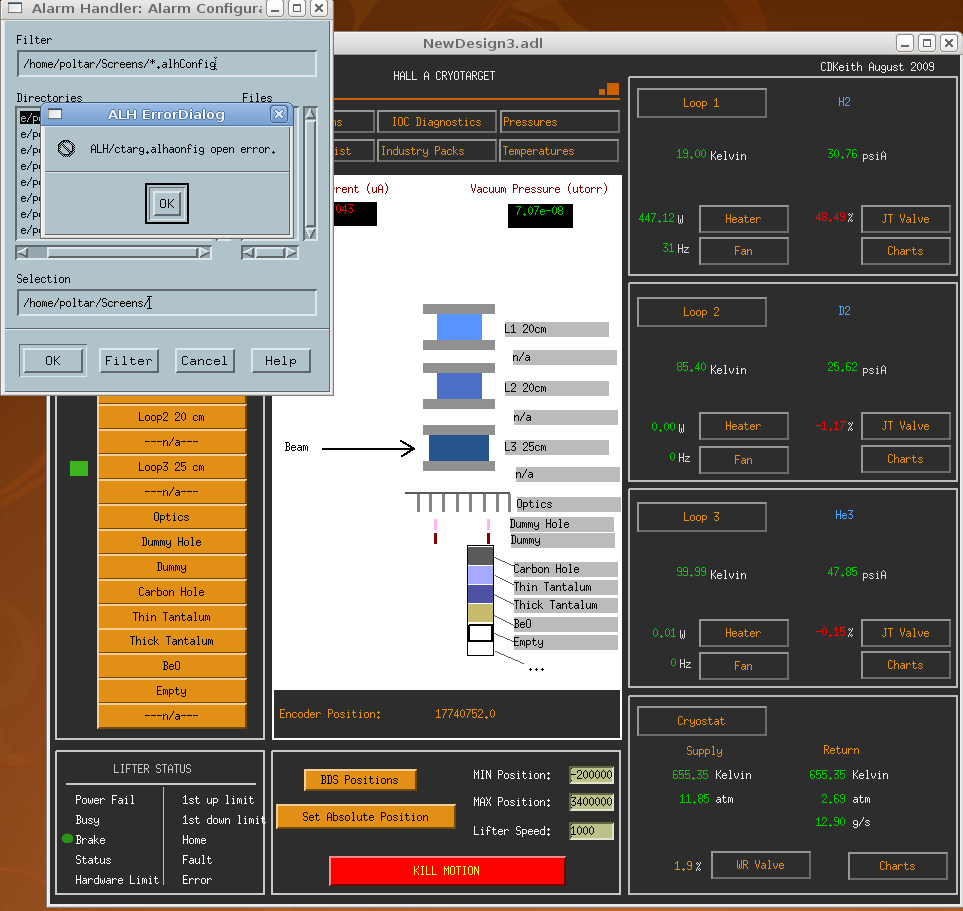Open the Loop 3 panel button

click(x=701, y=517)
